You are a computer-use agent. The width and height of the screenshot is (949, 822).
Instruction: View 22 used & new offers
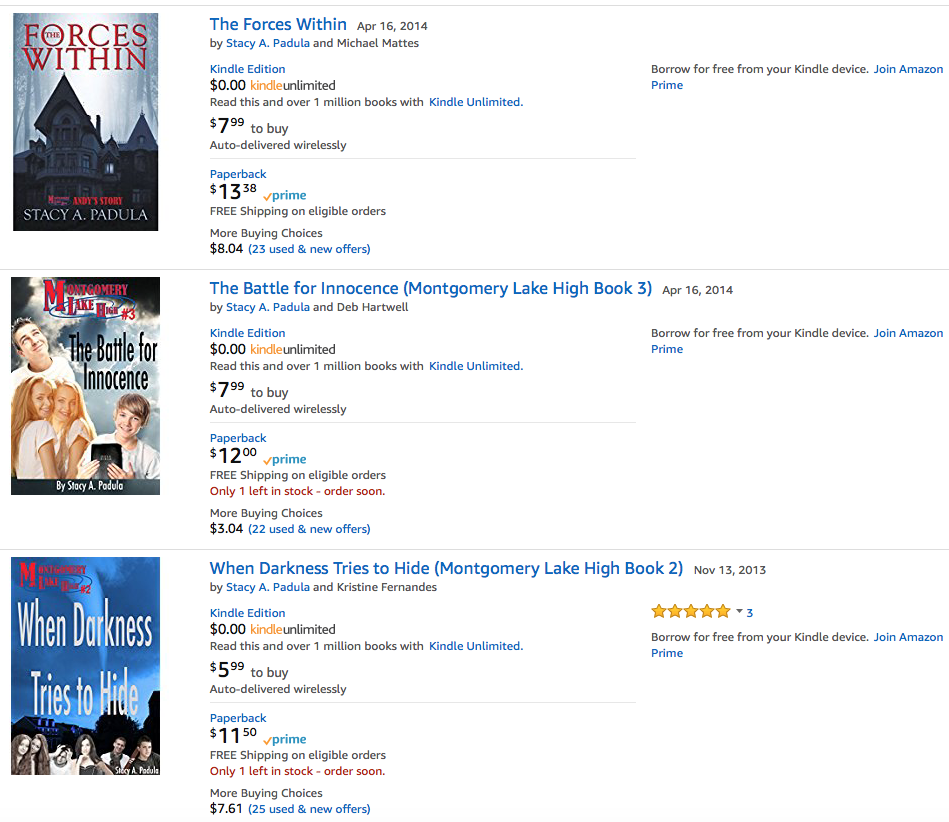309,529
